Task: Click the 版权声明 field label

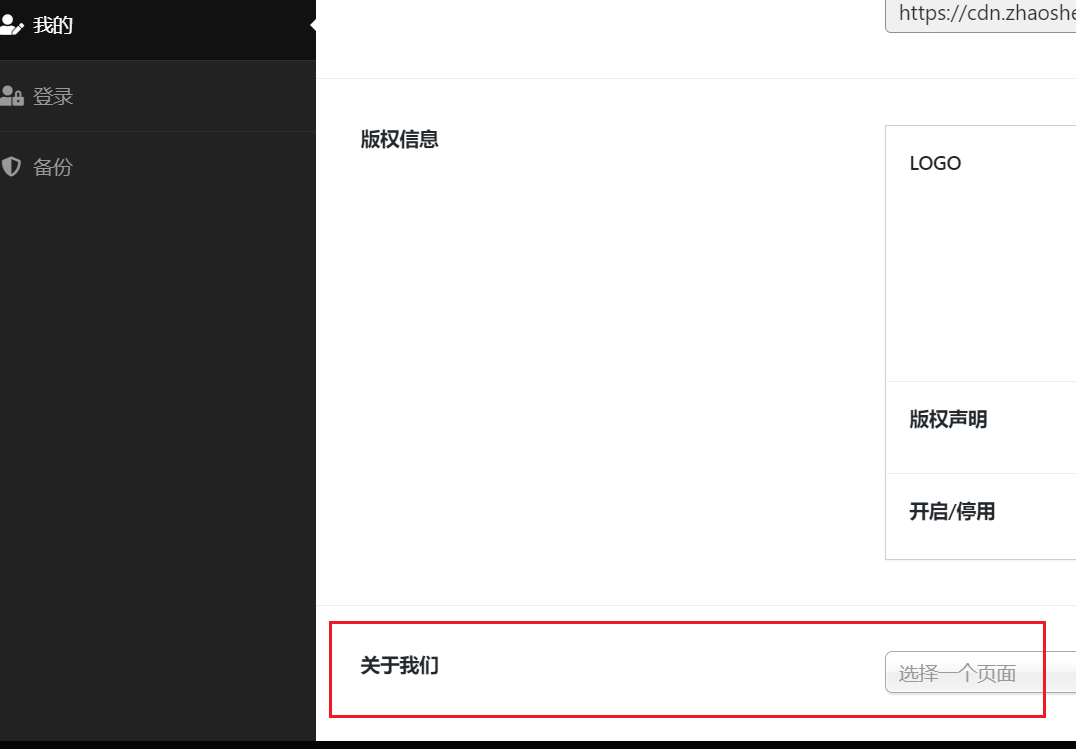Action: point(948,419)
